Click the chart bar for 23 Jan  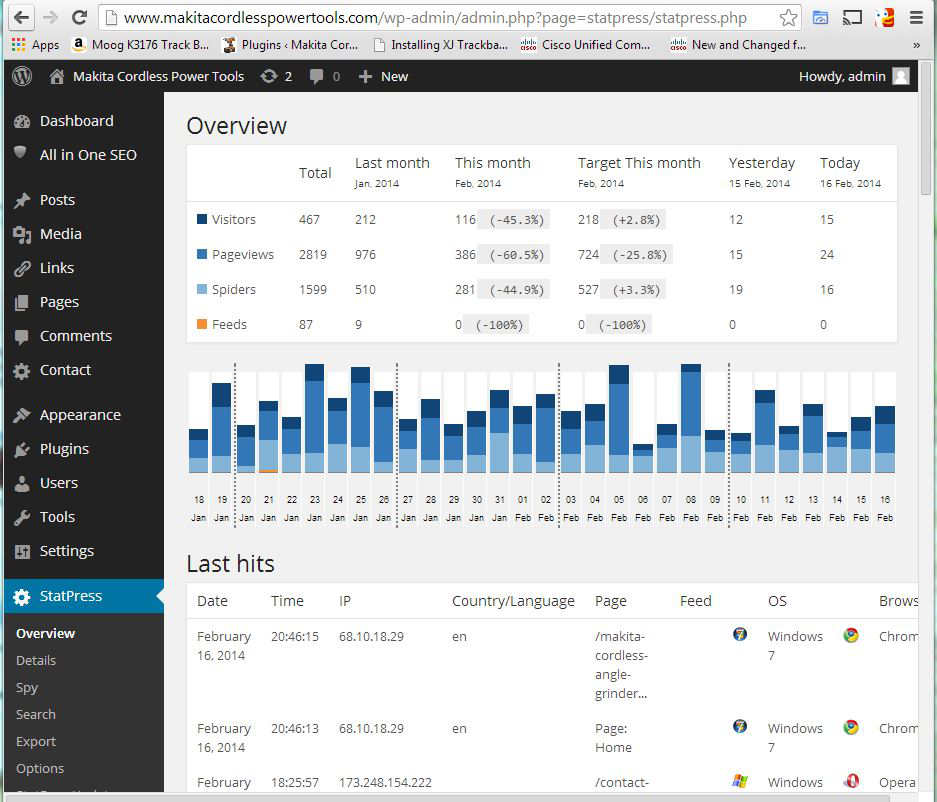pos(314,418)
